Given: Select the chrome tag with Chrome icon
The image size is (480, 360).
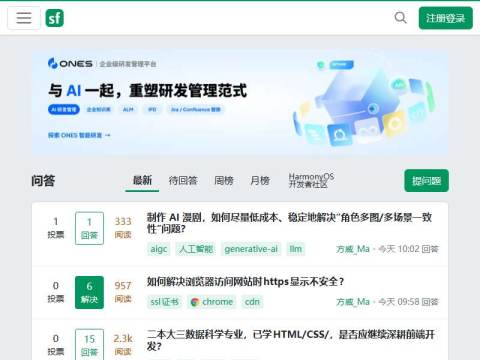Looking at the screenshot, I should (x=212, y=302).
